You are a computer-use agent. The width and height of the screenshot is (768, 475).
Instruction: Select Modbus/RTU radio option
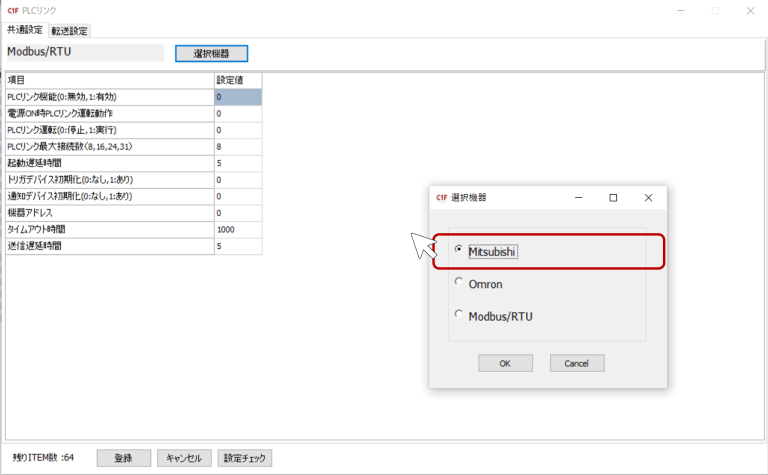pyautogui.click(x=460, y=314)
